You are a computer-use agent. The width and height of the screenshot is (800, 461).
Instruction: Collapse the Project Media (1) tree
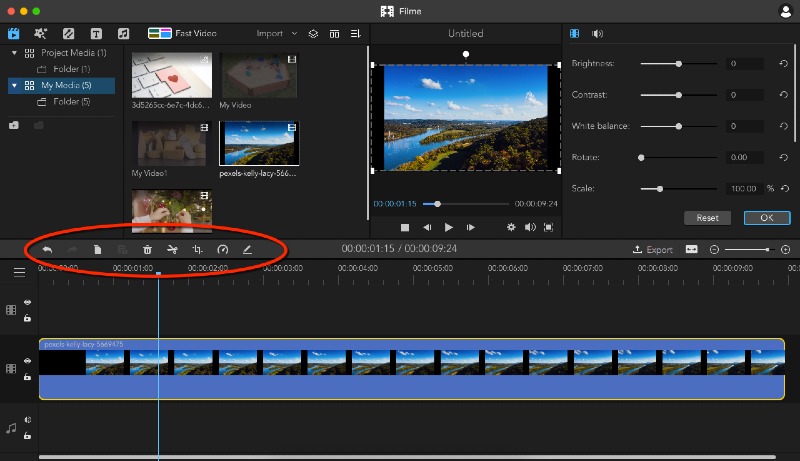pos(14,53)
